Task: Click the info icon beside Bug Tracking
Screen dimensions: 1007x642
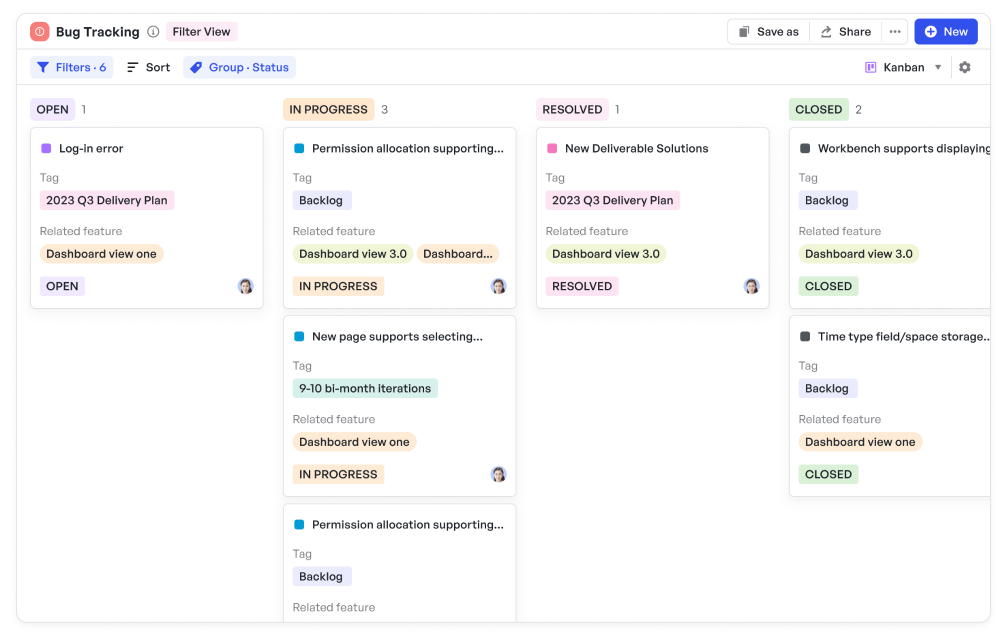Action: point(153,32)
